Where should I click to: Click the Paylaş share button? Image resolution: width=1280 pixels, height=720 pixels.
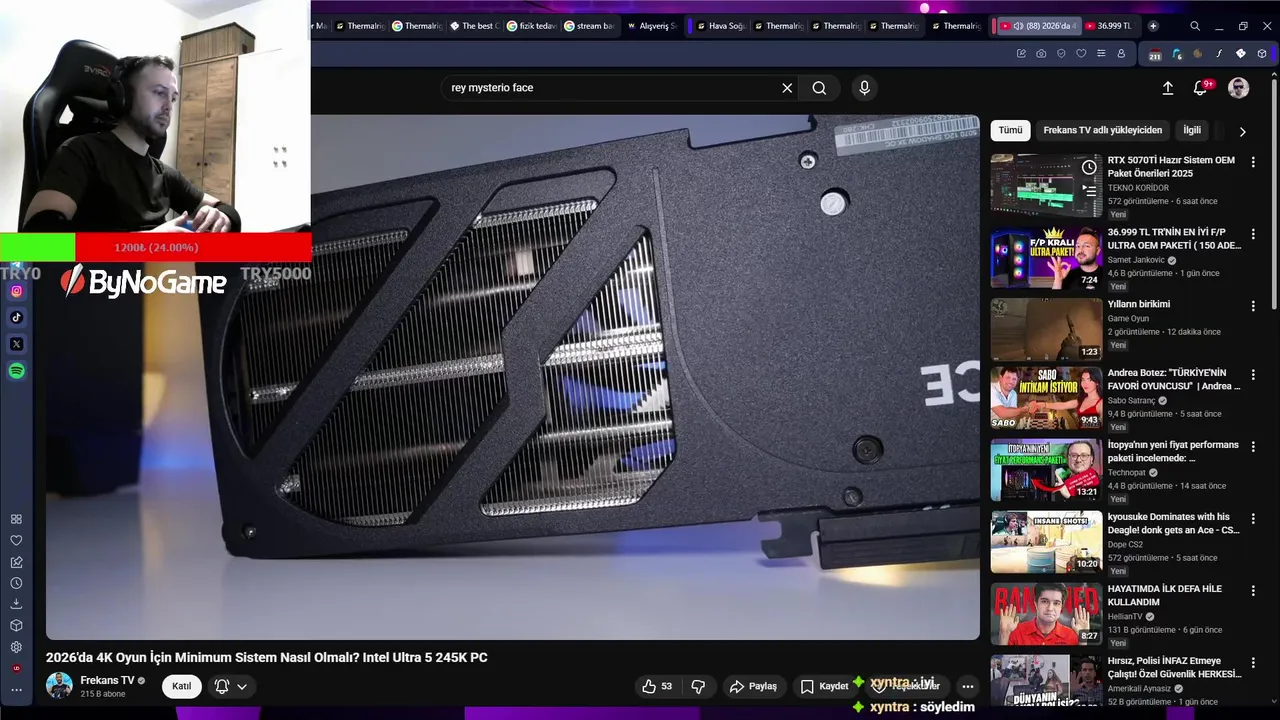(753, 686)
